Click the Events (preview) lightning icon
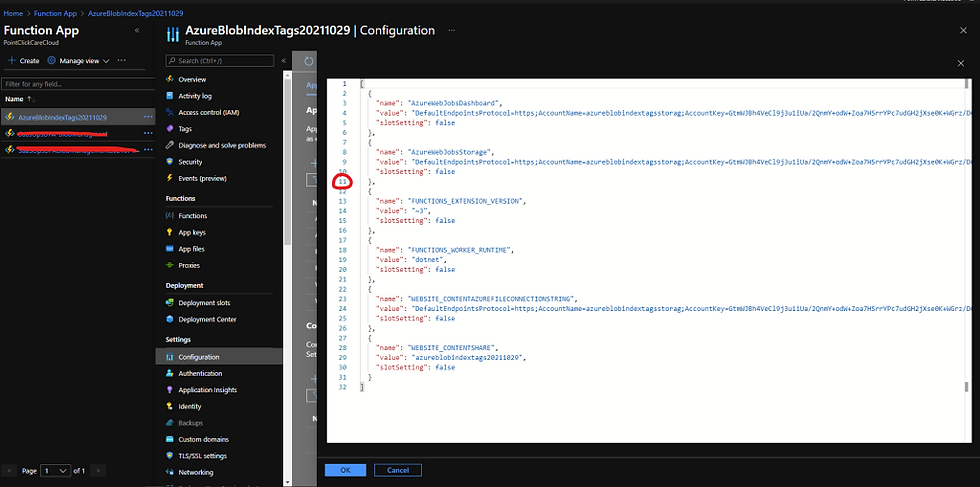The width and height of the screenshot is (980, 487). 169,178
